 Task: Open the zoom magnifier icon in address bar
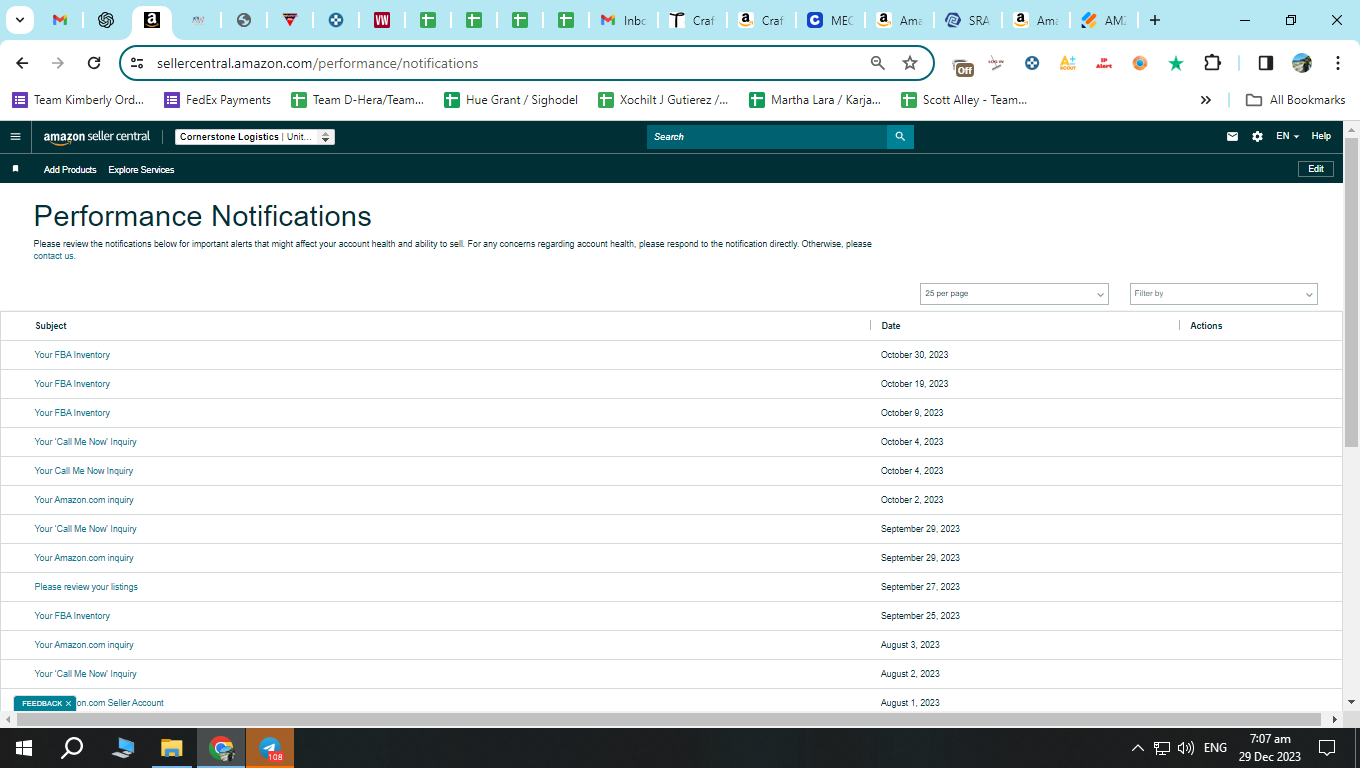coord(878,63)
